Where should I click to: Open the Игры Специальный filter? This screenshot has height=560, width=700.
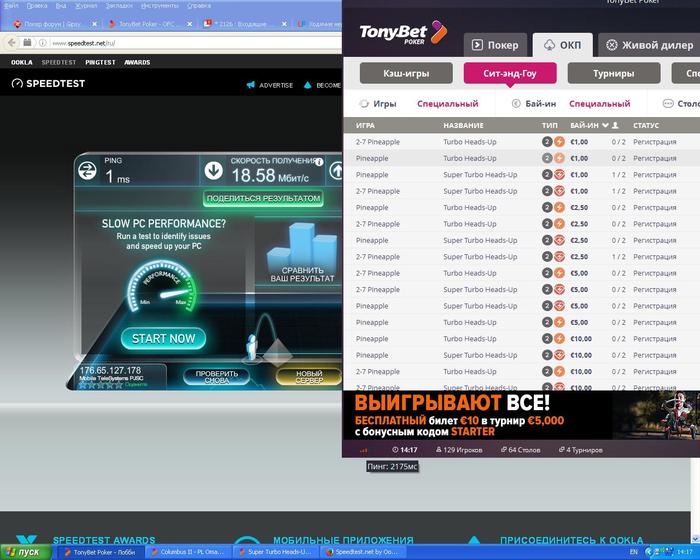(447, 104)
